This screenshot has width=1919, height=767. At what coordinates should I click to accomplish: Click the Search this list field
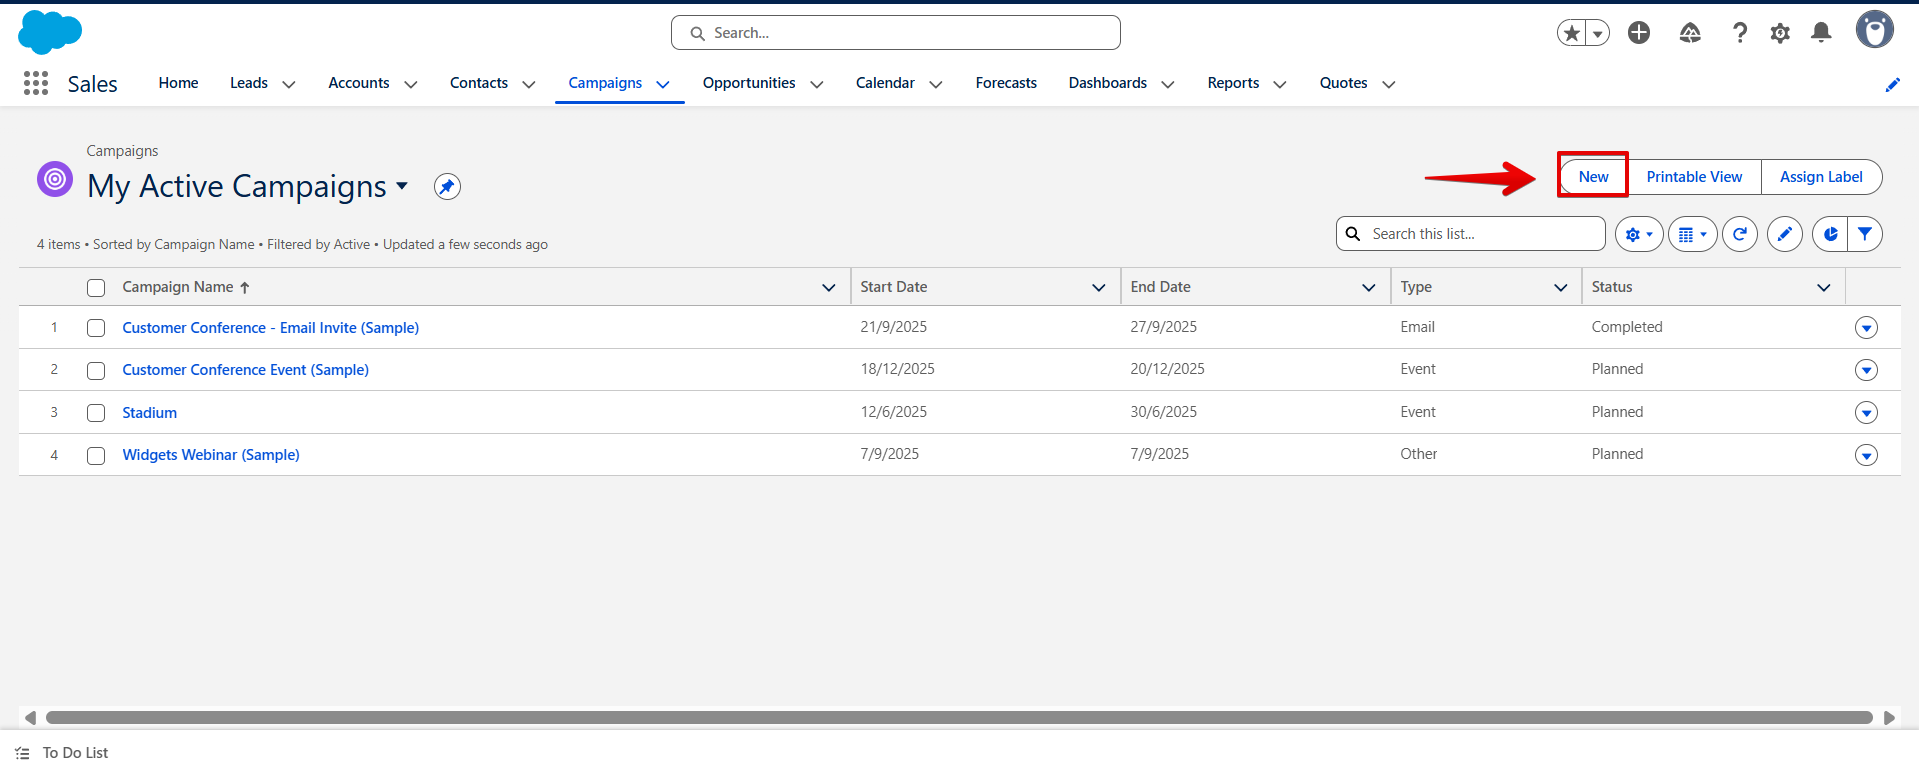click(x=1471, y=234)
